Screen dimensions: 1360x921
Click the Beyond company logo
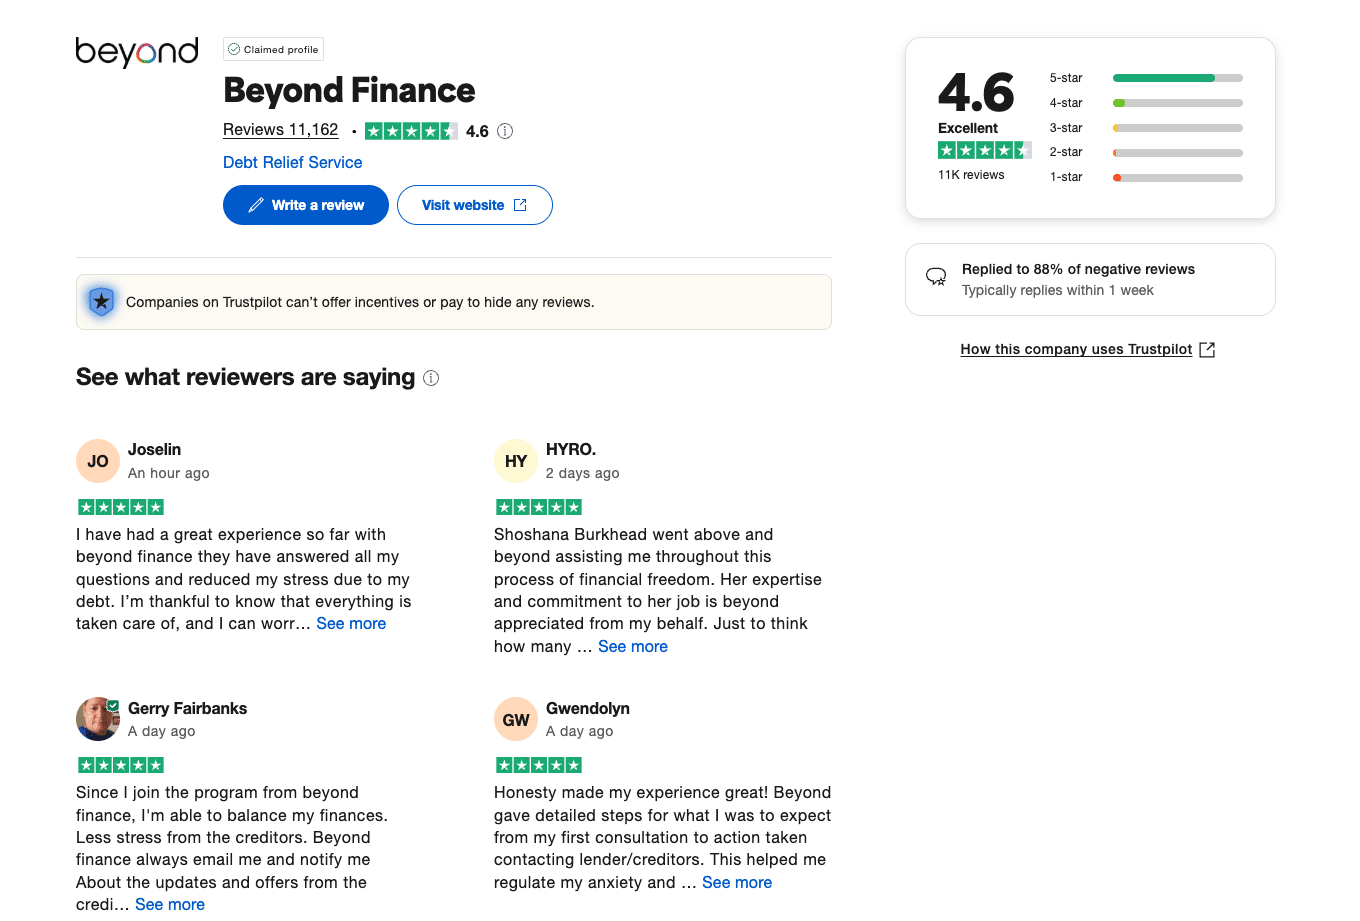tap(137, 52)
